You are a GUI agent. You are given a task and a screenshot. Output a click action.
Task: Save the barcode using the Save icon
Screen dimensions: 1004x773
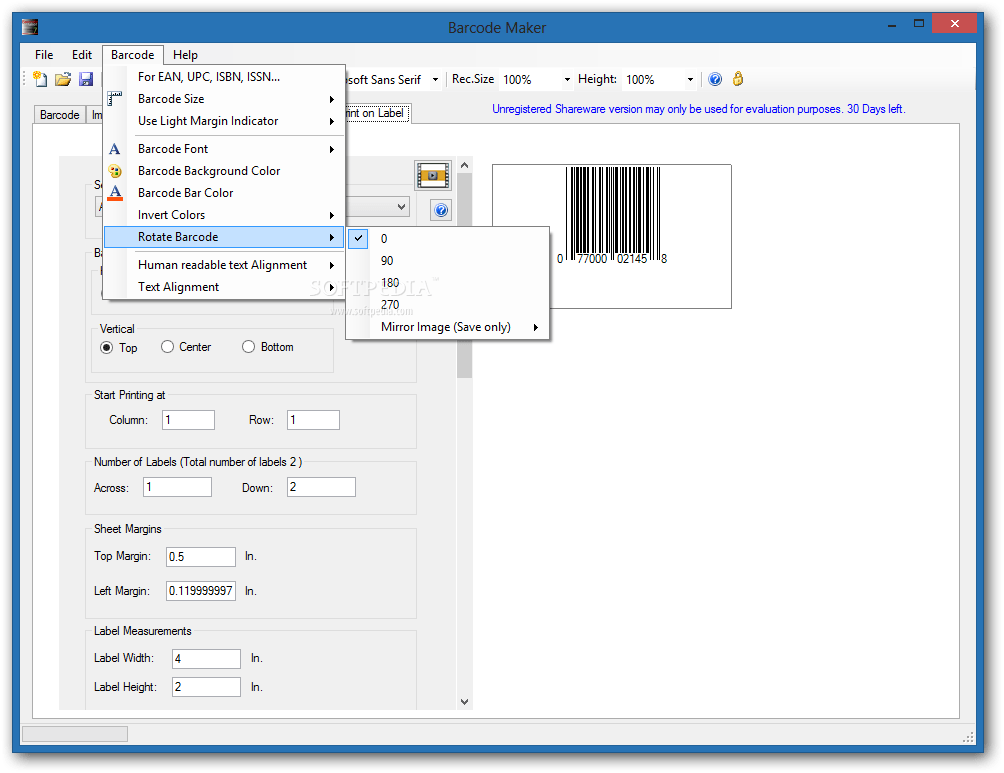tap(86, 78)
